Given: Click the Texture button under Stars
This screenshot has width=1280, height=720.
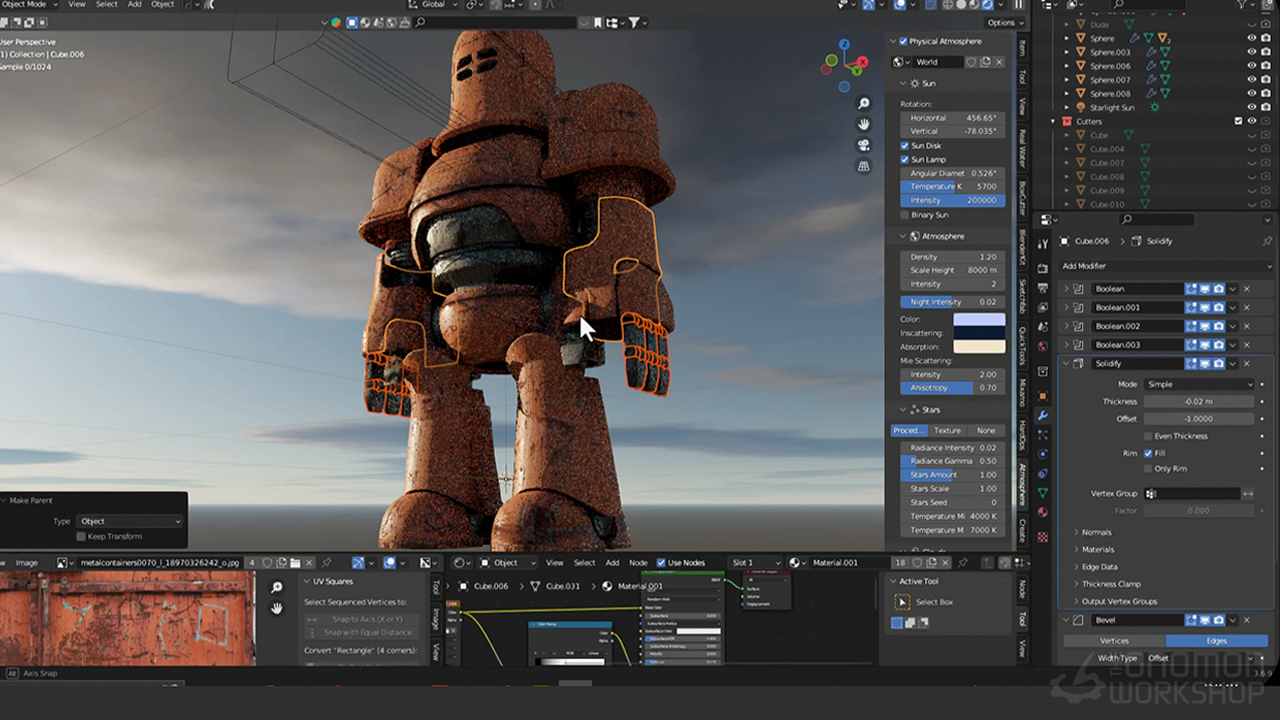Looking at the screenshot, I should pyautogui.click(x=947, y=431).
